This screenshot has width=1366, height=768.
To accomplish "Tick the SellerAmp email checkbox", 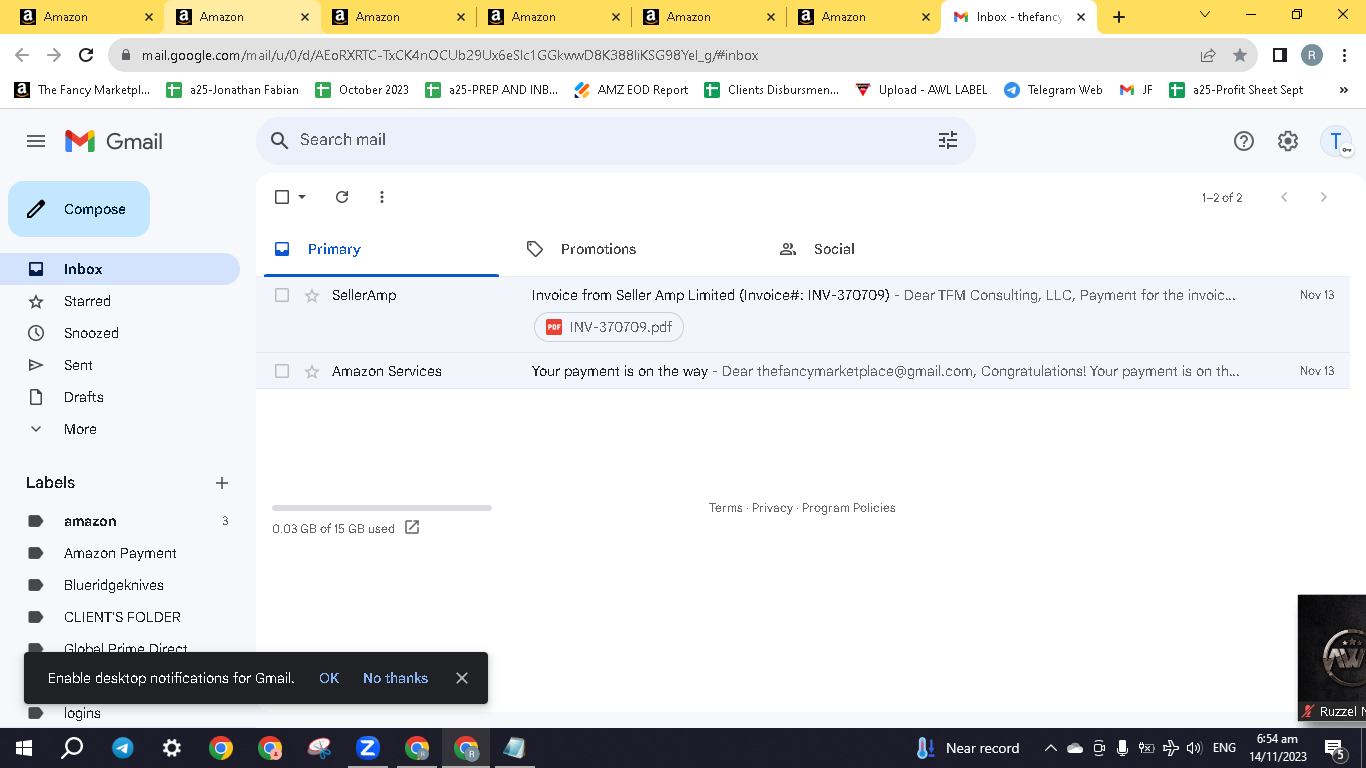I will [x=282, y=295].
